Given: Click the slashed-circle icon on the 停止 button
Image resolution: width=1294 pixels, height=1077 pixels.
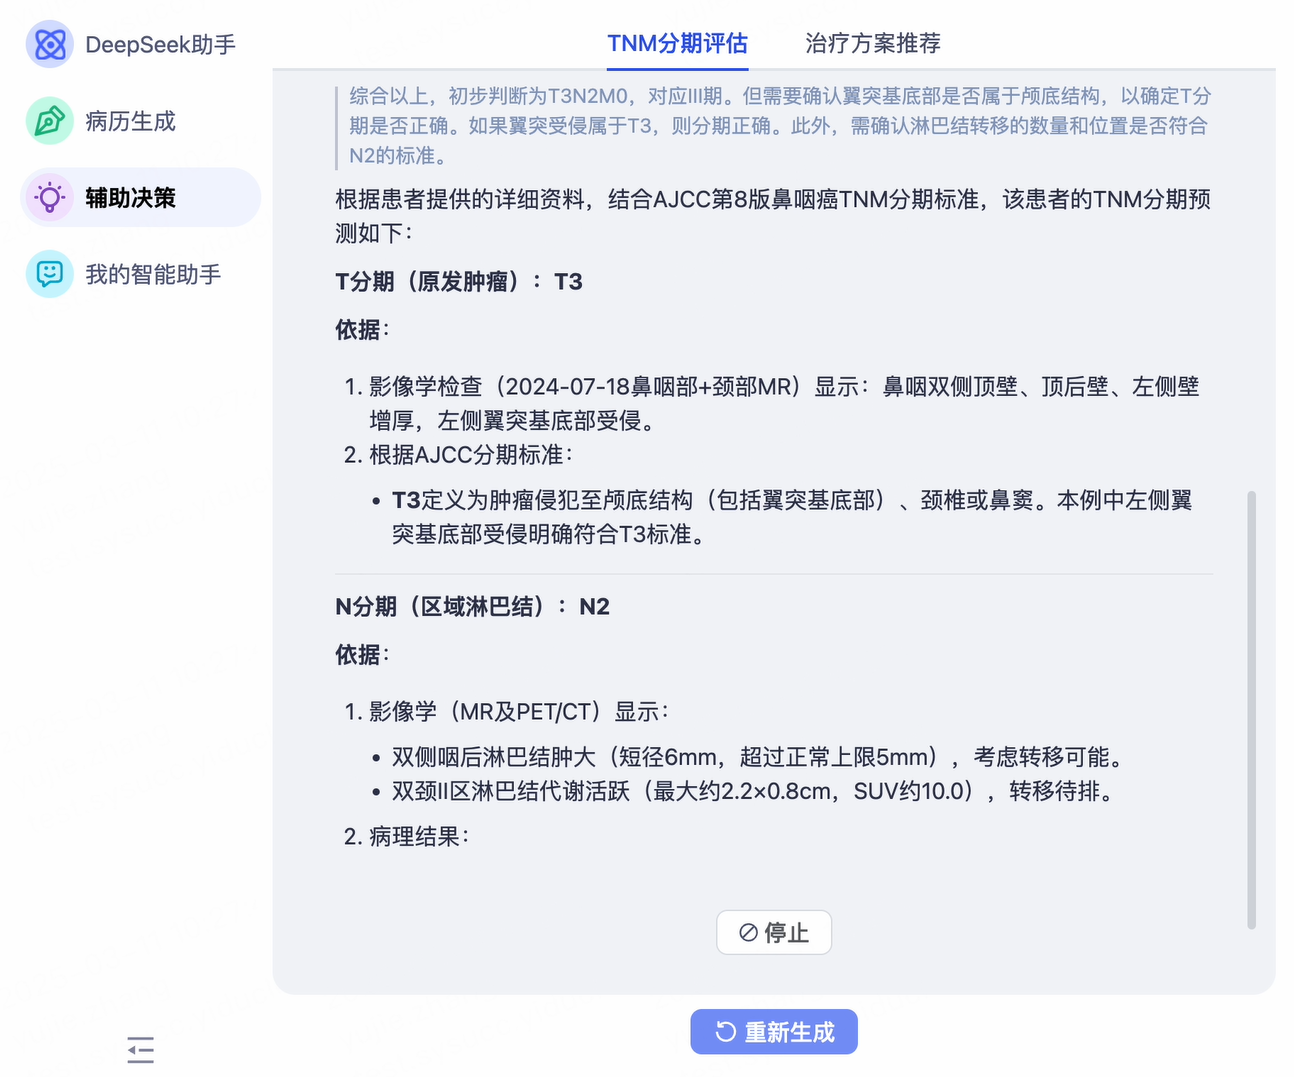Looking at the screenshot, I should [748, 933].
